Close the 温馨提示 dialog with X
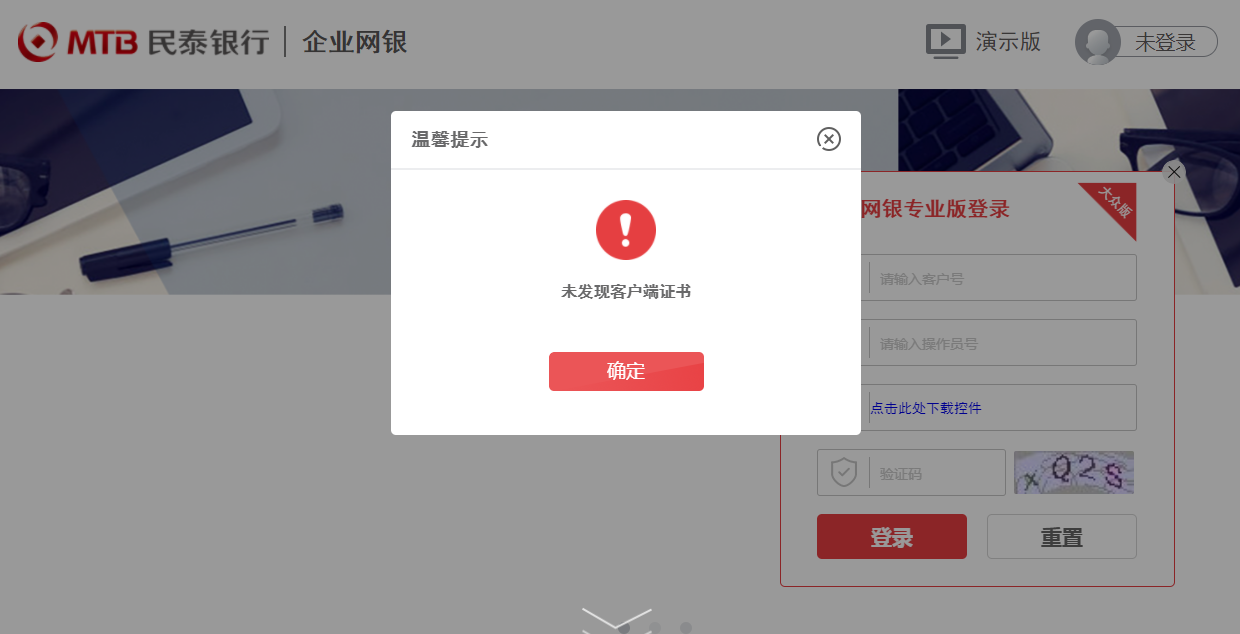The image size is (1240, 634). tap(828, 139)
